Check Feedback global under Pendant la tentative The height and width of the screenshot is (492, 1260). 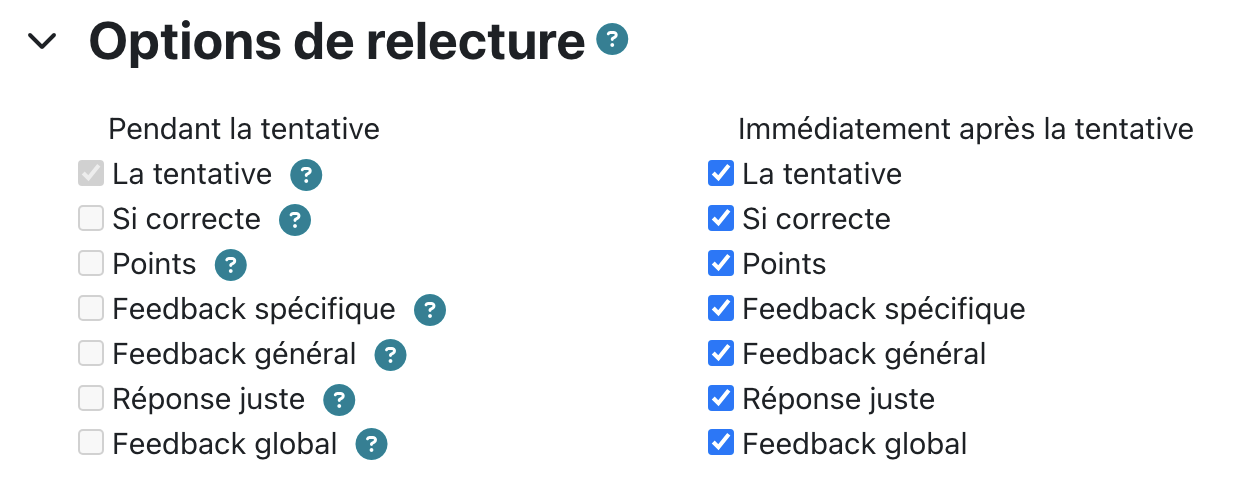[91, 444]
